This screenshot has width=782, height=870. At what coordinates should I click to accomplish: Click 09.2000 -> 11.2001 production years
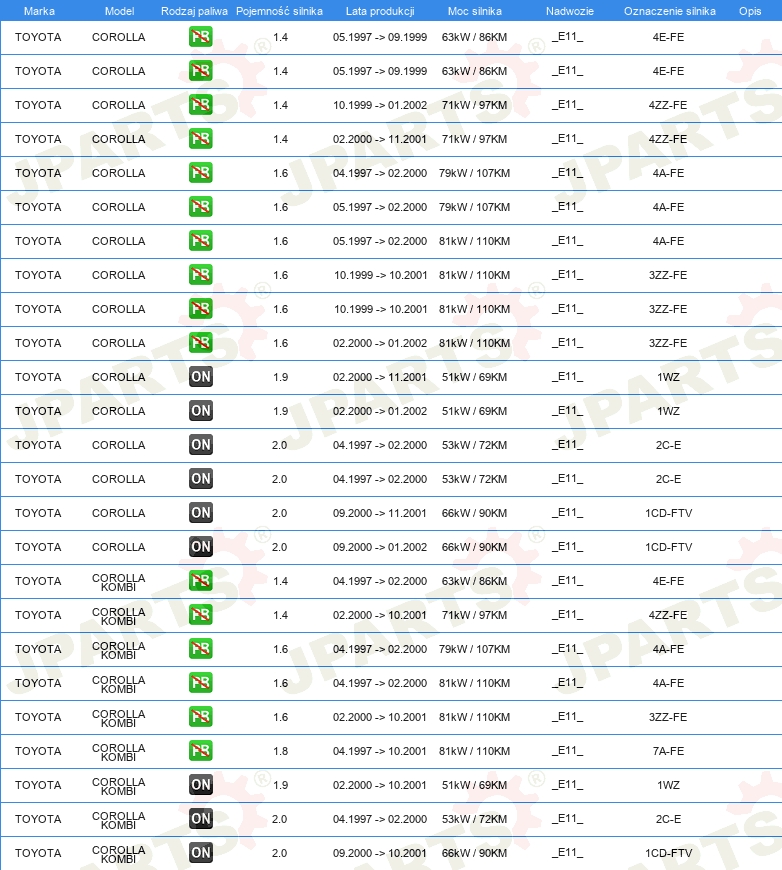coord(380,513)
